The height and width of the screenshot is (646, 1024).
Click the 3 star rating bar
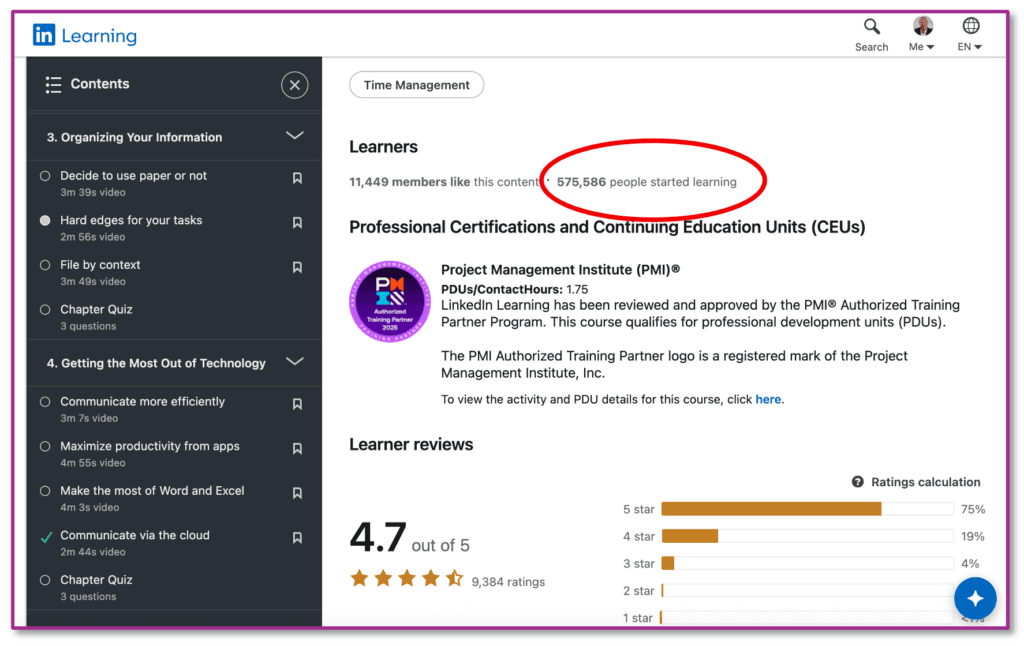pos(807,563)
